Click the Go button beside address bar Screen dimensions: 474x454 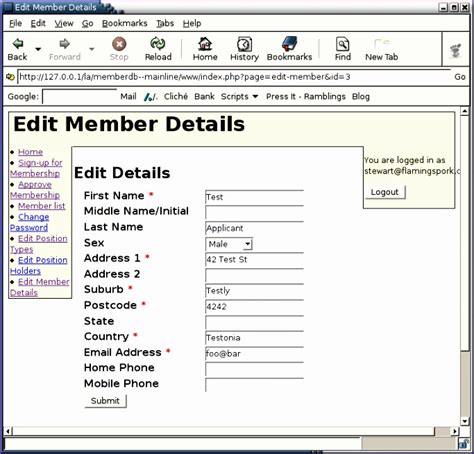click(460, 77)
